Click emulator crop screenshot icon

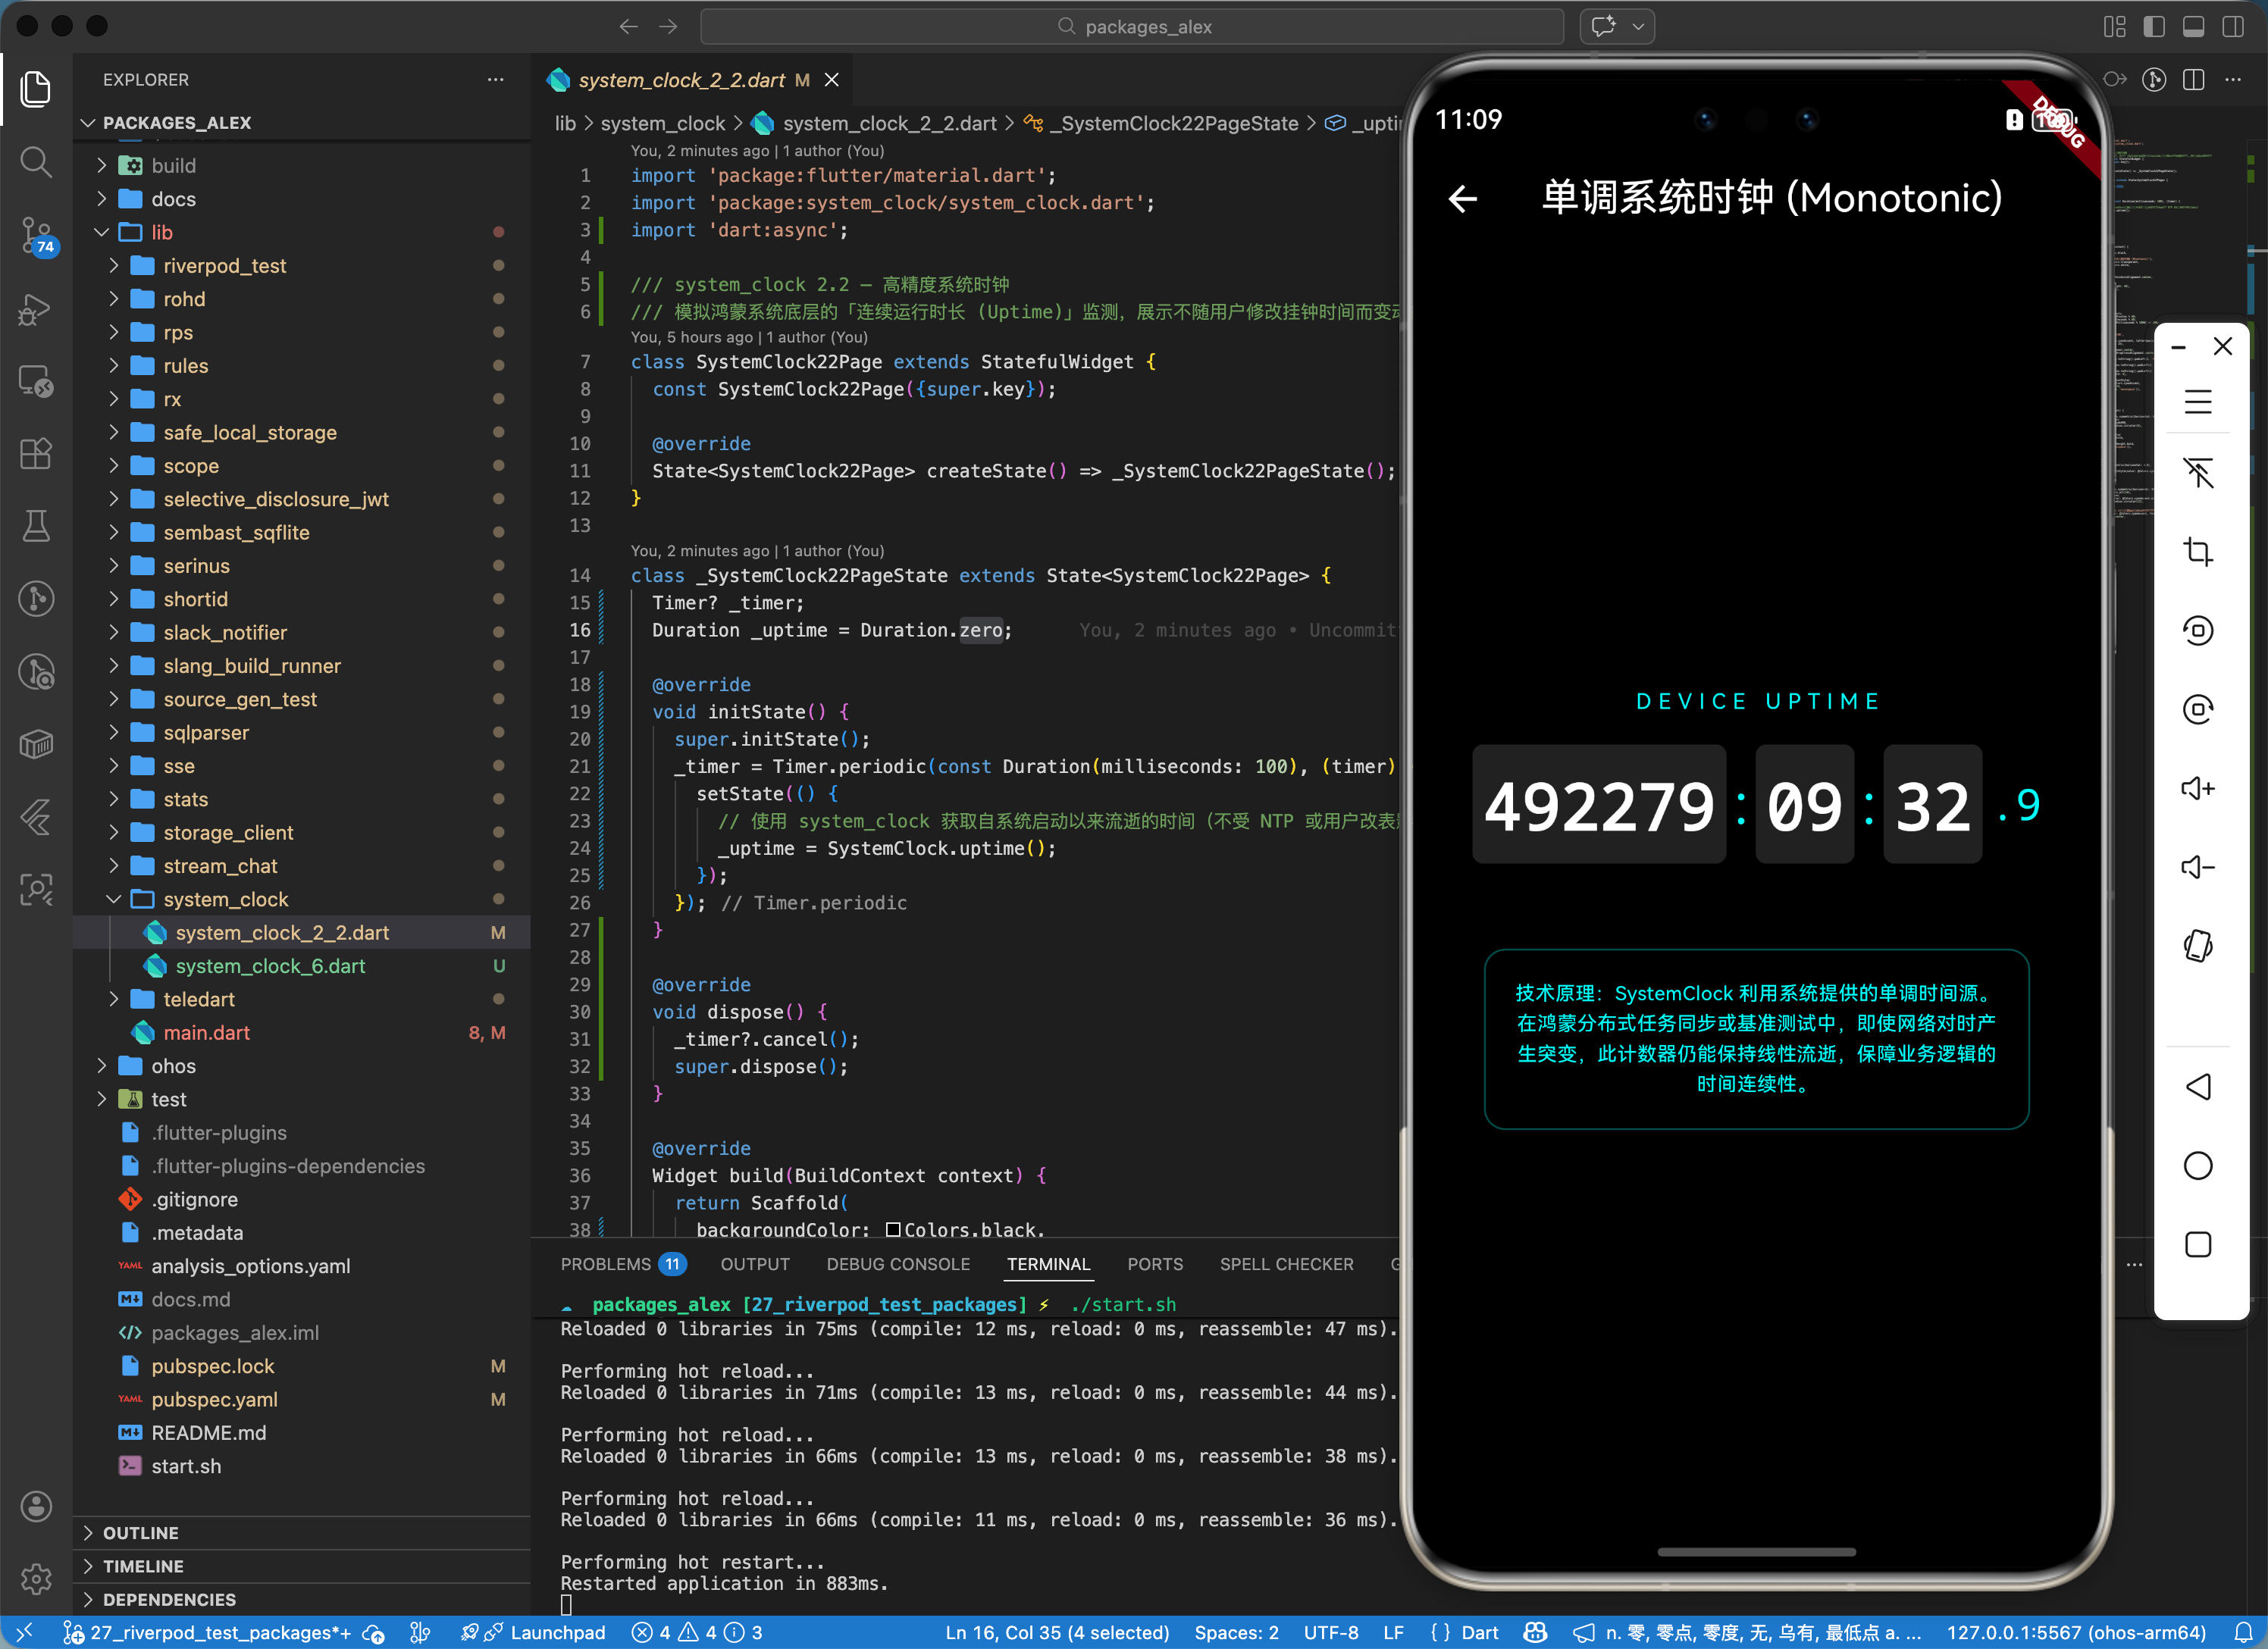[x=2197, y=552]
